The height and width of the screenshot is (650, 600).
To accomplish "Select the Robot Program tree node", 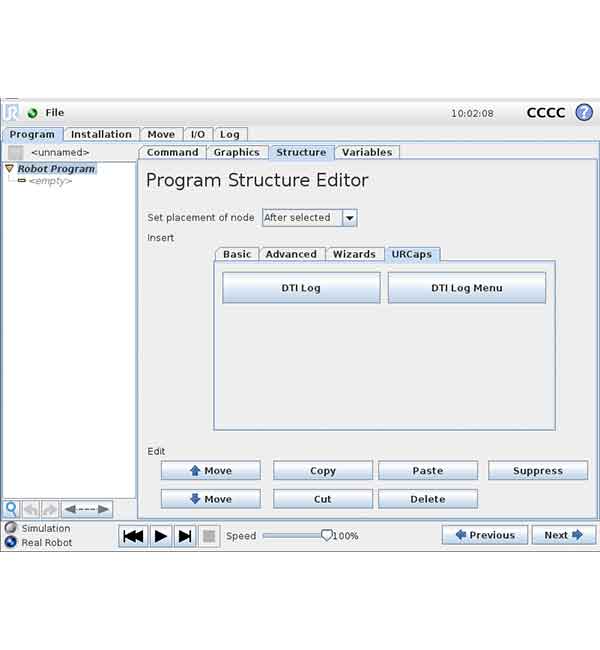I will pyautogui.click(x=56, y=169).
